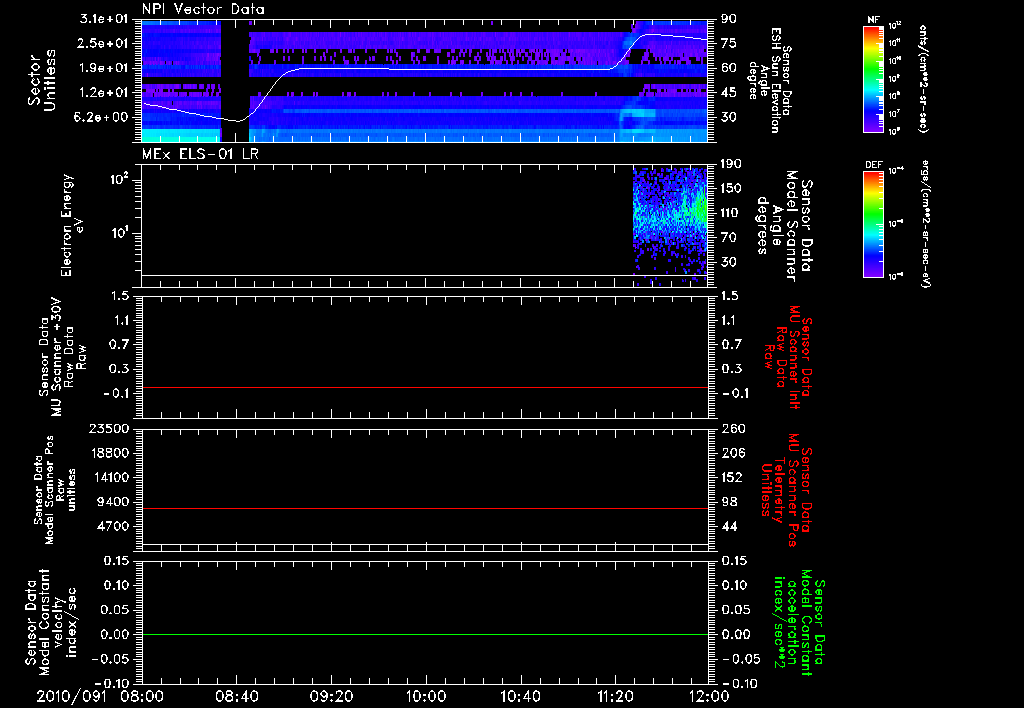Screen dimensions: 1024x708
Task: Click the 'NF' label above color bar
Action: coord(874,20)
